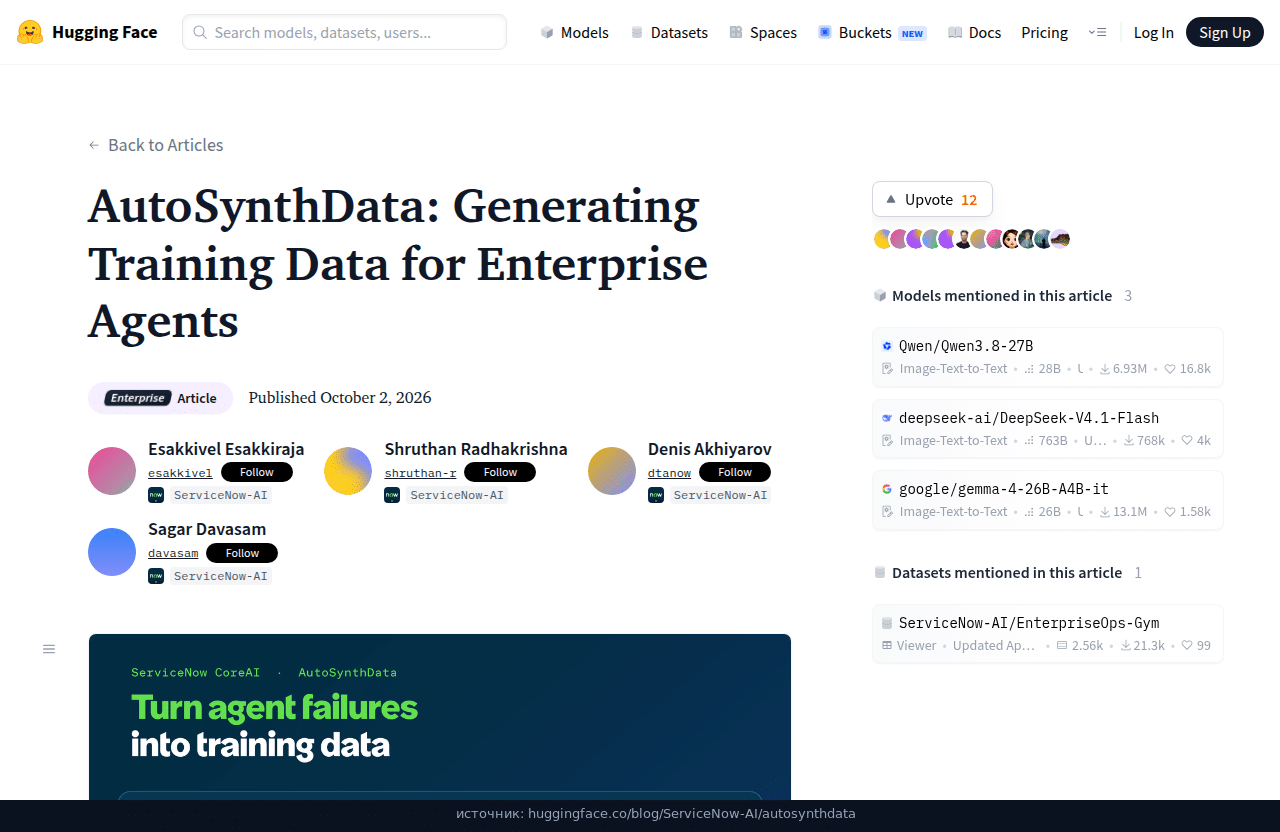Follow Denis Akhiyarov
Screen dimensions: 1280x832
735,472
